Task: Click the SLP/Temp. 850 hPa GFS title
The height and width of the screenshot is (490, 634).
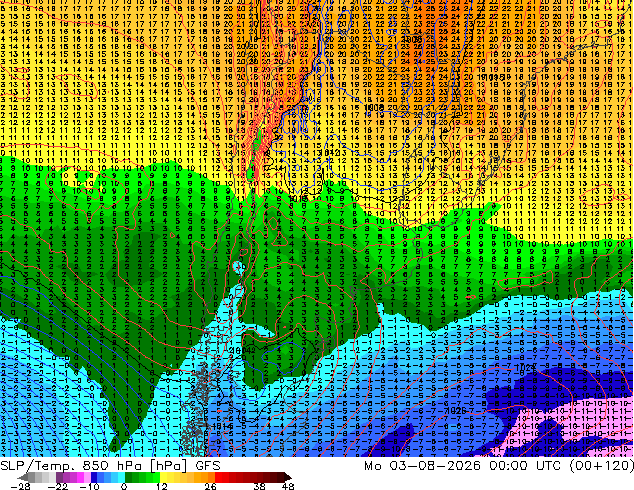Action: (110, 466)
